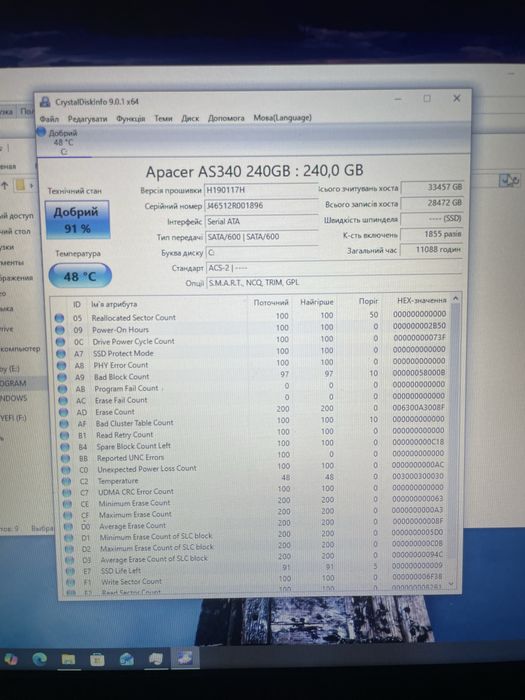The image size is (525, 700).
Task: Open the Диск menu
Action: (x=190, y=118)
